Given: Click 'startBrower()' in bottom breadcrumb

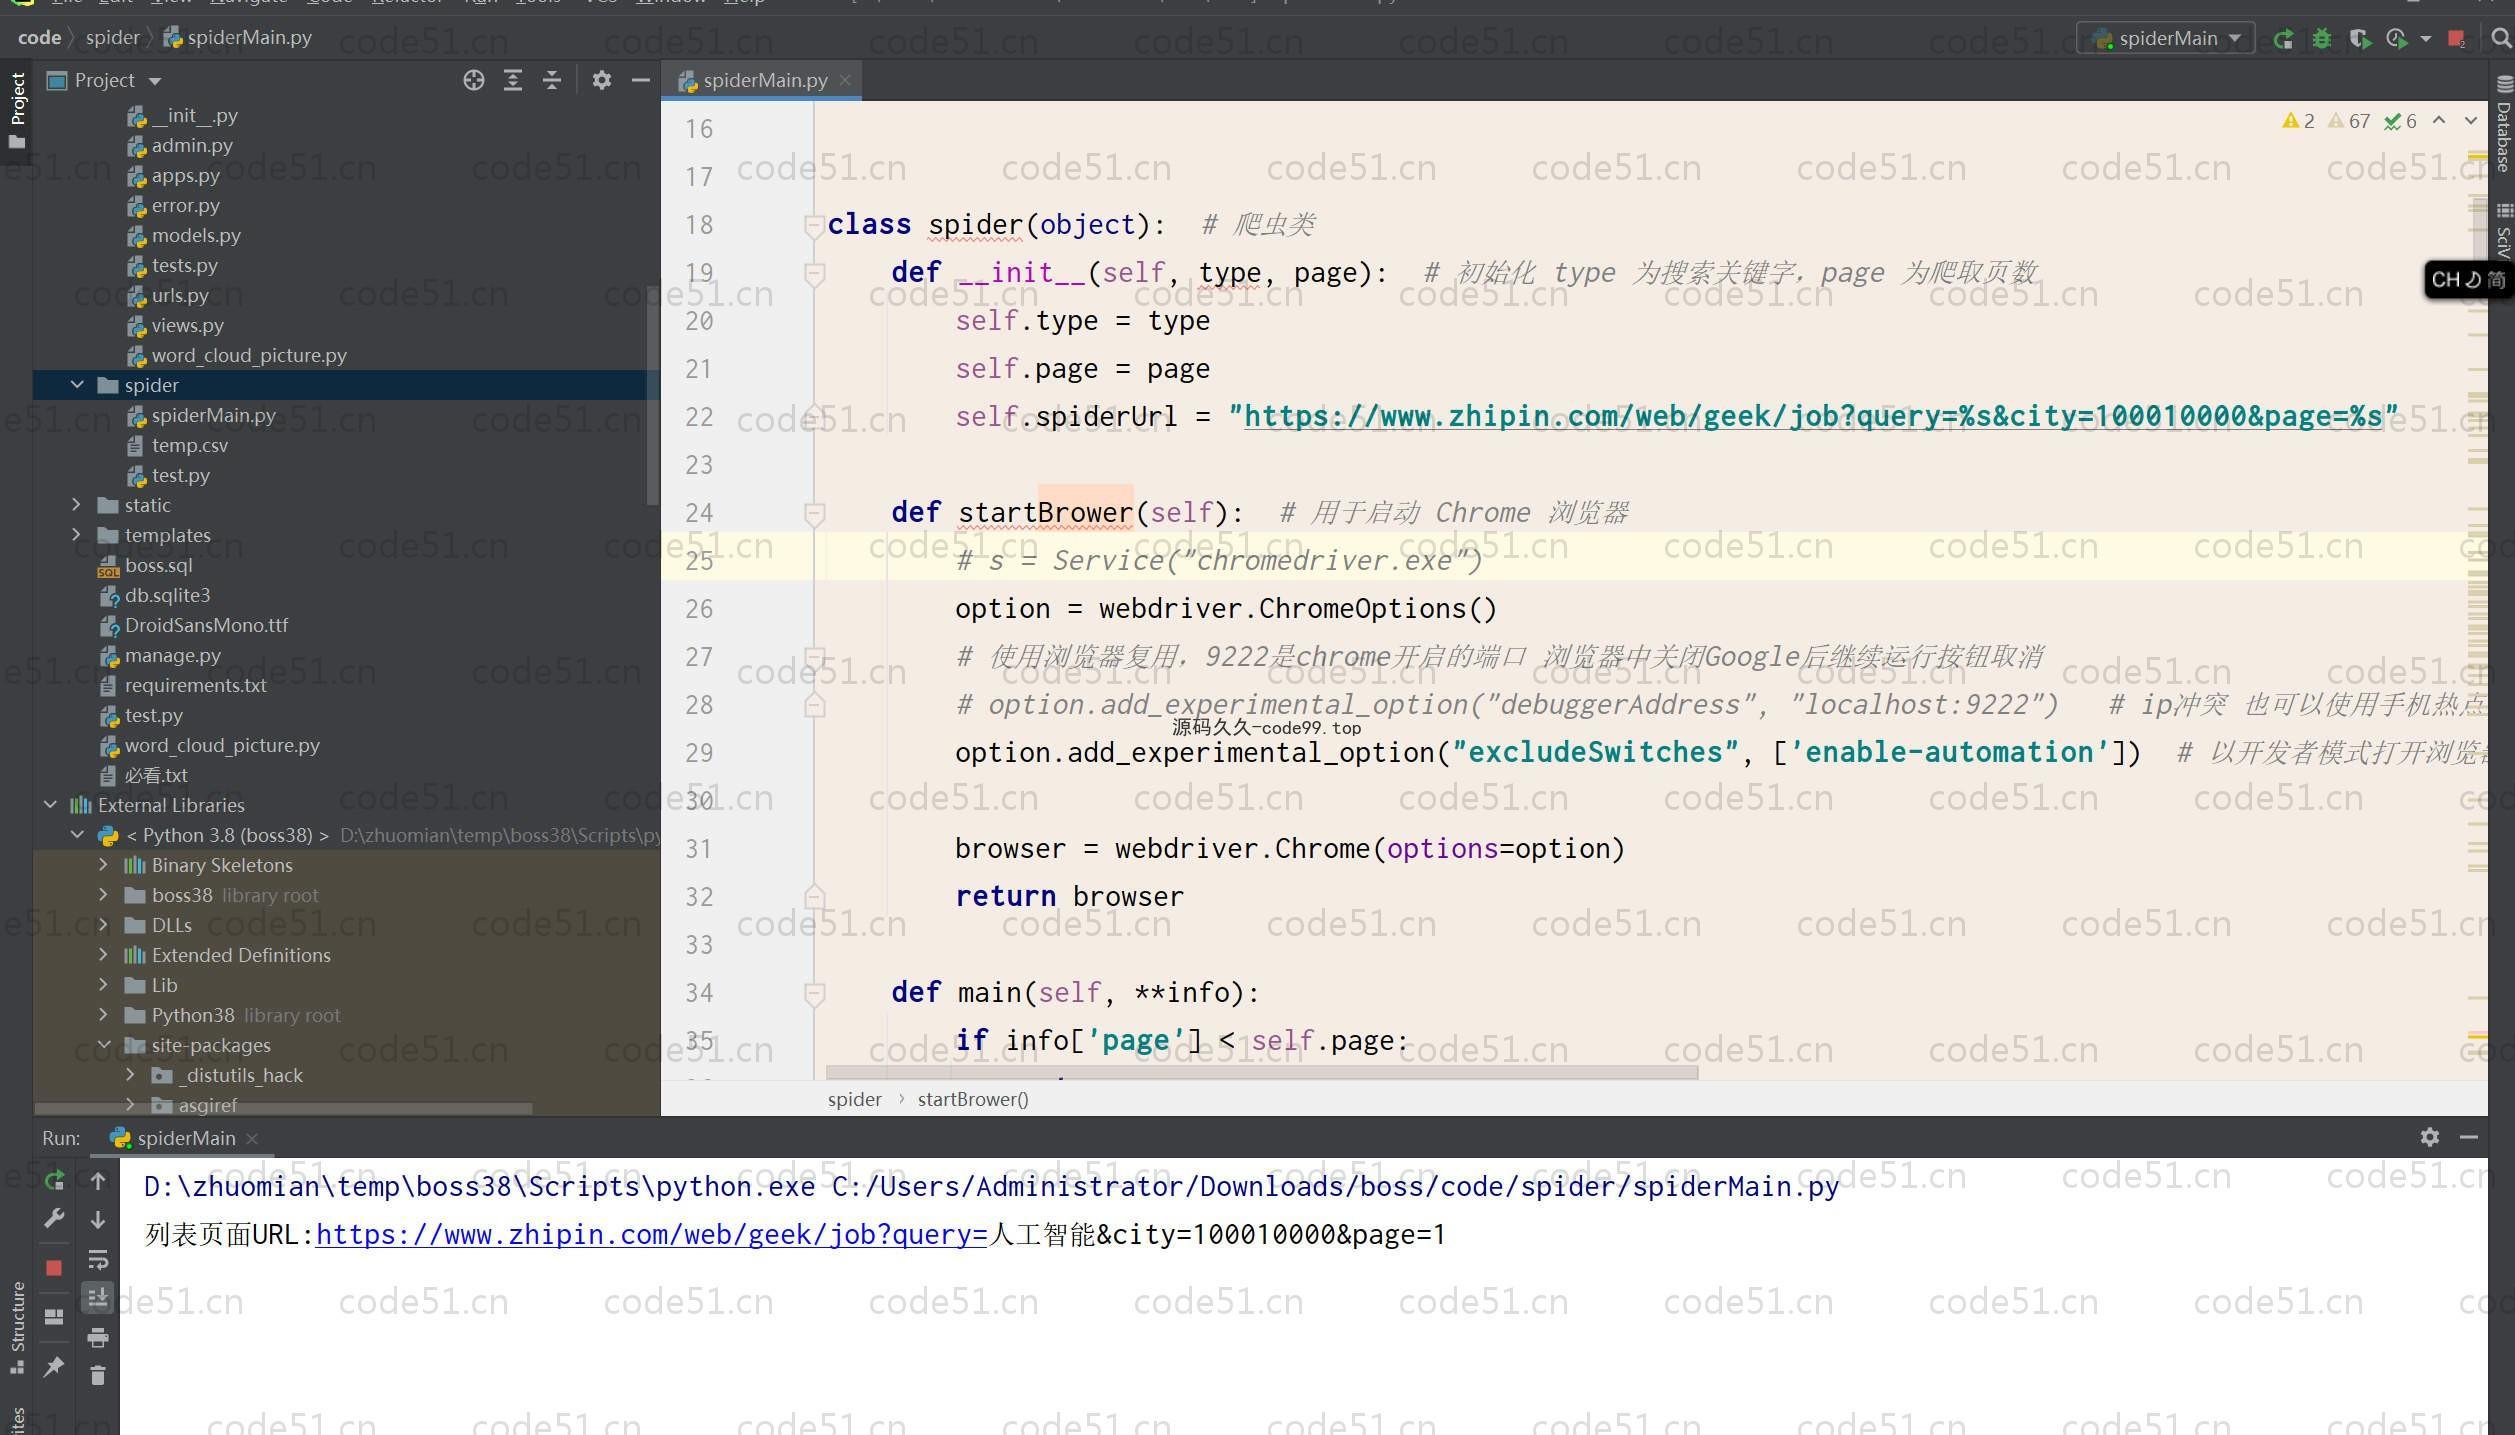Looking at the screenshot, I should pos(973,1099).
